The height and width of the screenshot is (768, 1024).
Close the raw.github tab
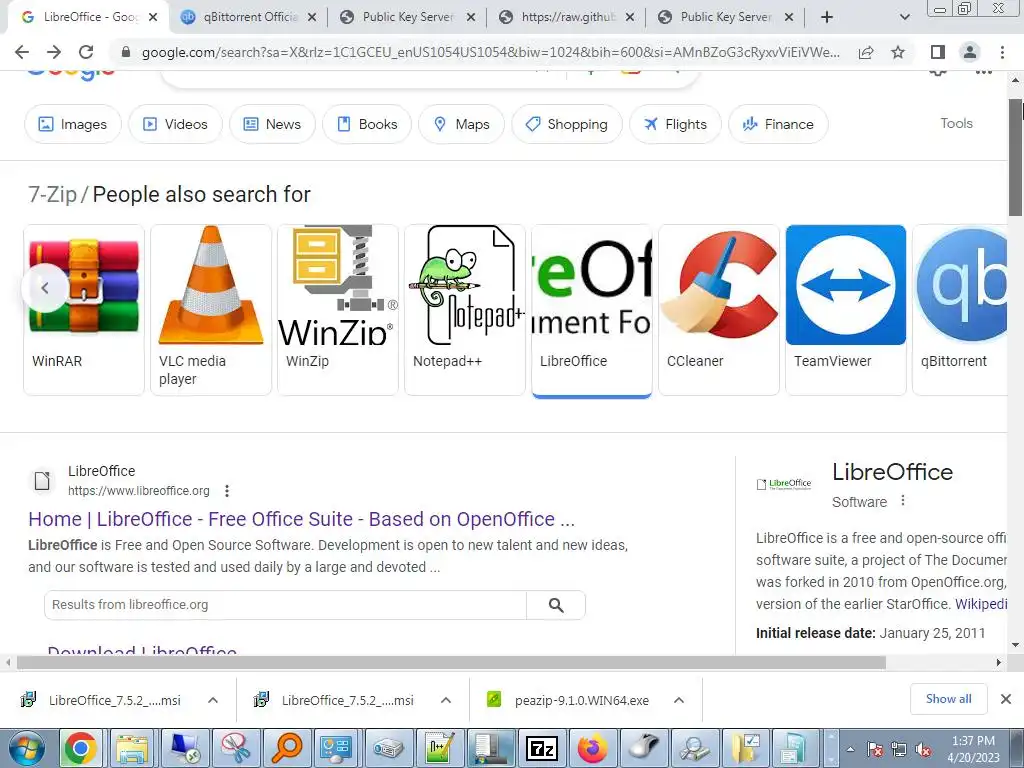point(630,18)
